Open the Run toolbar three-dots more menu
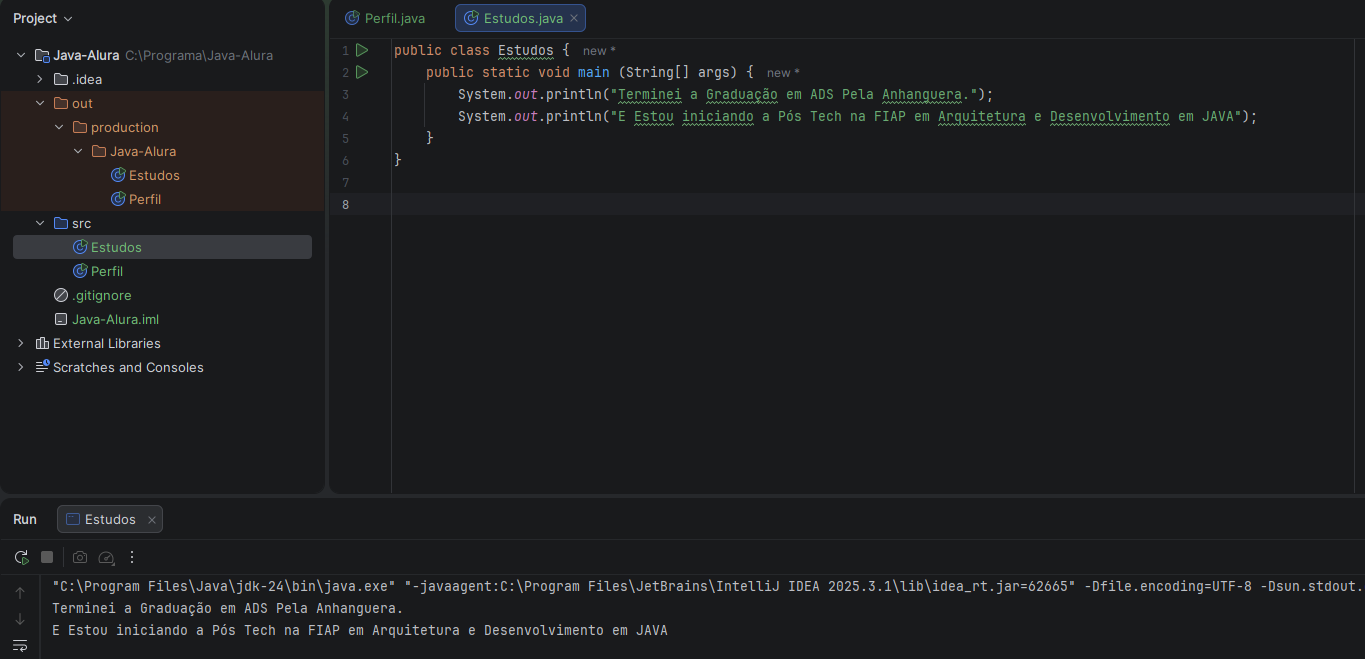The height and width of the screenshot is (659, 1365). point(132,557)
